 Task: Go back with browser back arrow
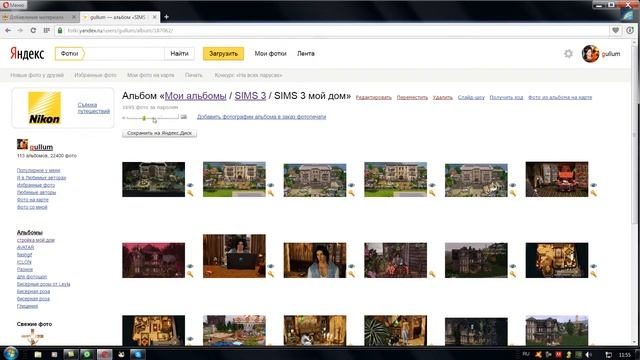tap(8, 31)
